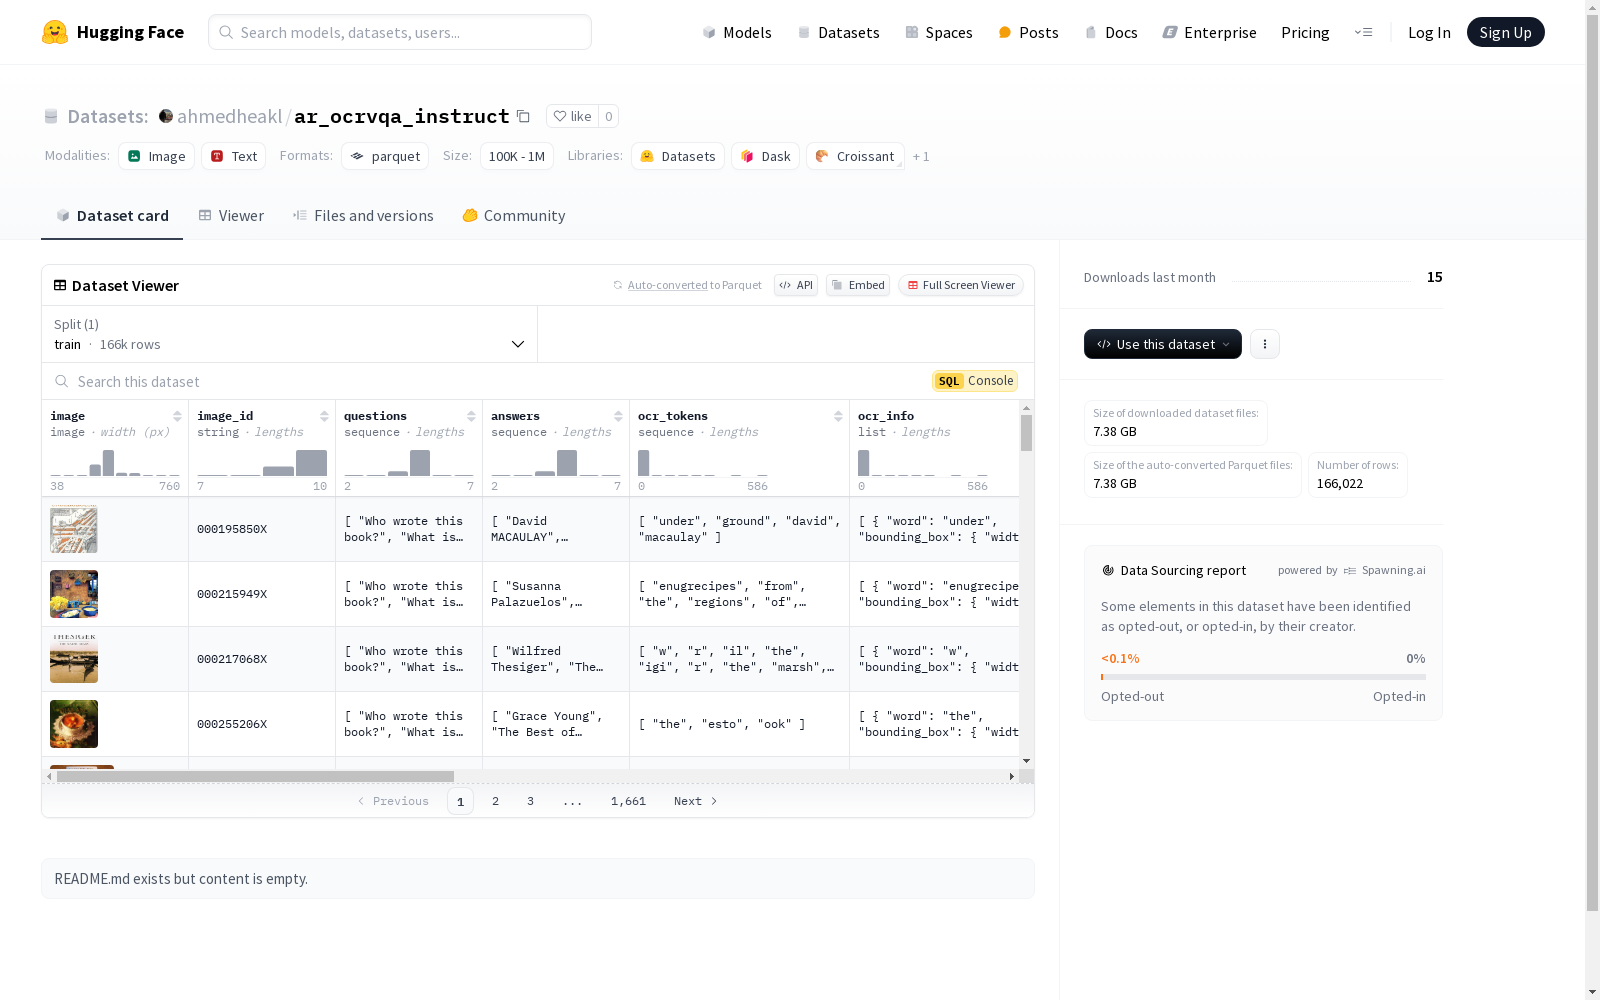The image size is (1600, 1000).
Task: Click the parquet format tag
Action: click(385, 156)
